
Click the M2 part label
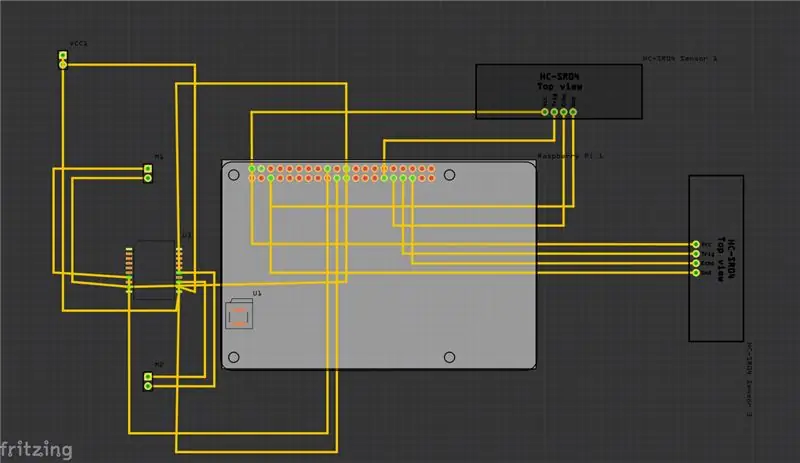coord(159,364)
